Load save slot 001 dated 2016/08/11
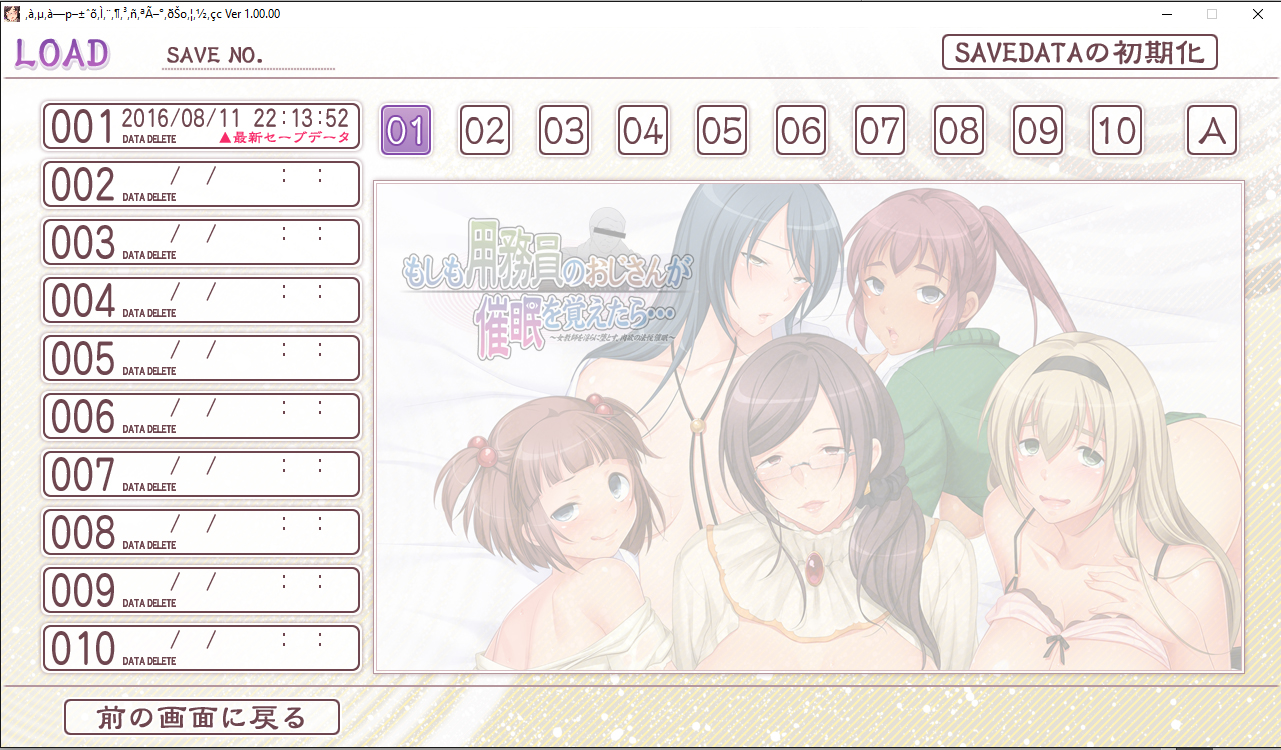This screenshot has height=750, width=1281. [x=201, y=126]
